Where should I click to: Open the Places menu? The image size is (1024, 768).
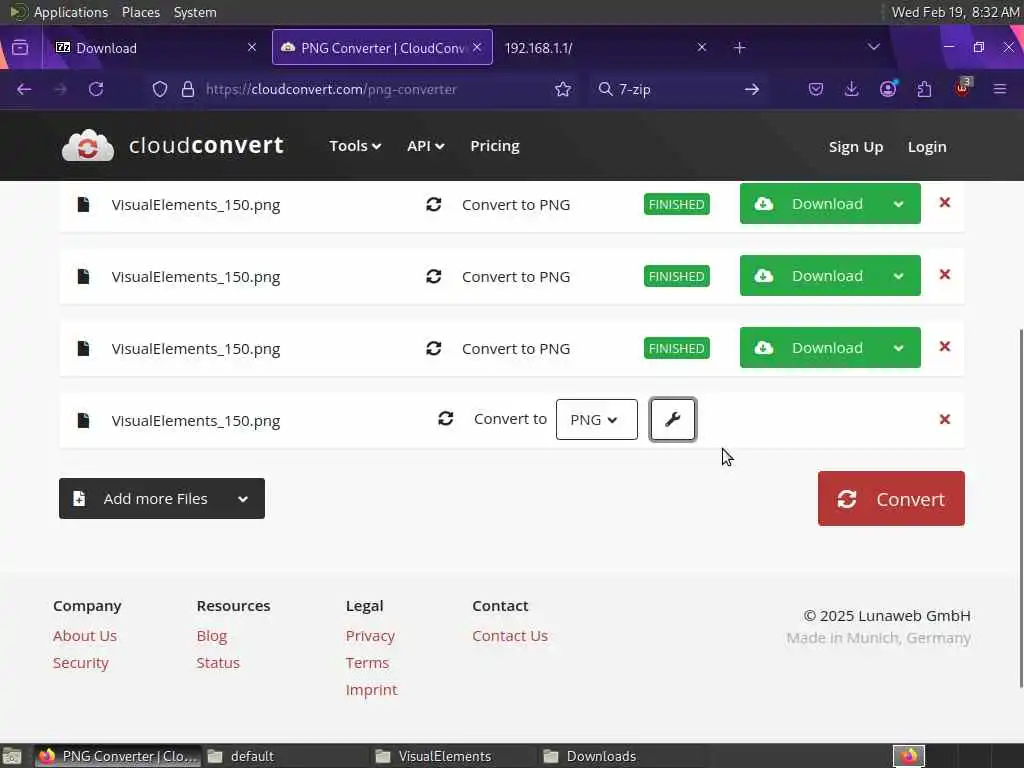click(x=140, y=12)
